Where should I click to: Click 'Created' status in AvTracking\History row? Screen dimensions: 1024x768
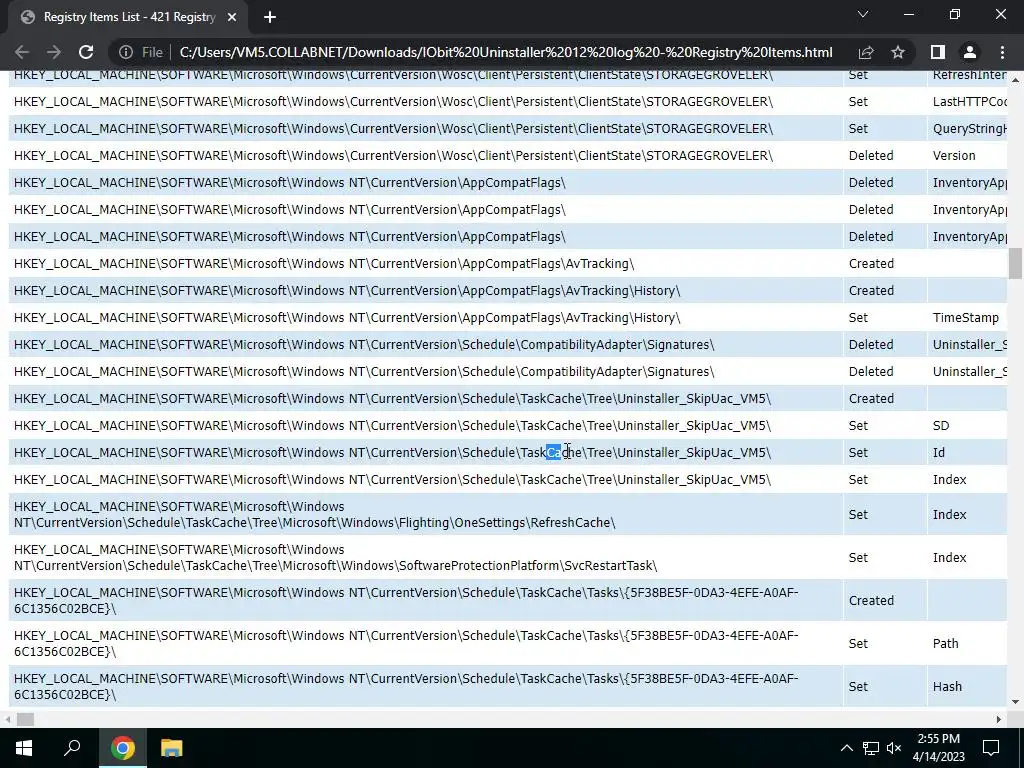point(871,290)
